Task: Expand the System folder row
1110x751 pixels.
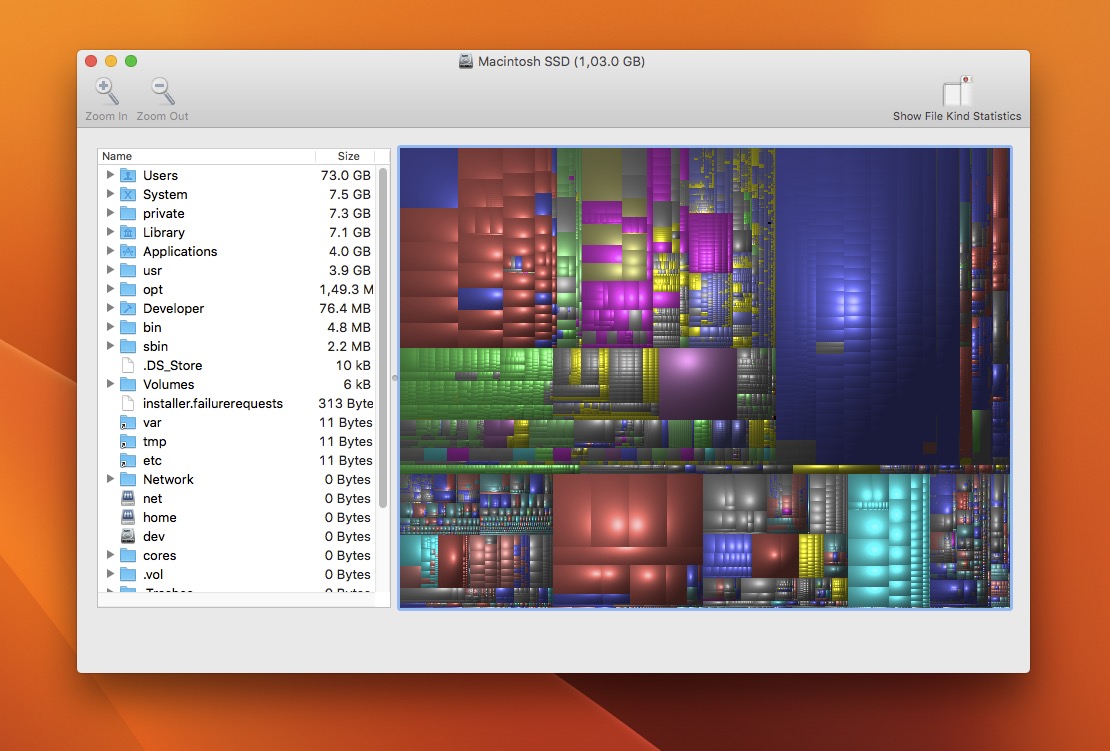Action: tap(110, 193)
